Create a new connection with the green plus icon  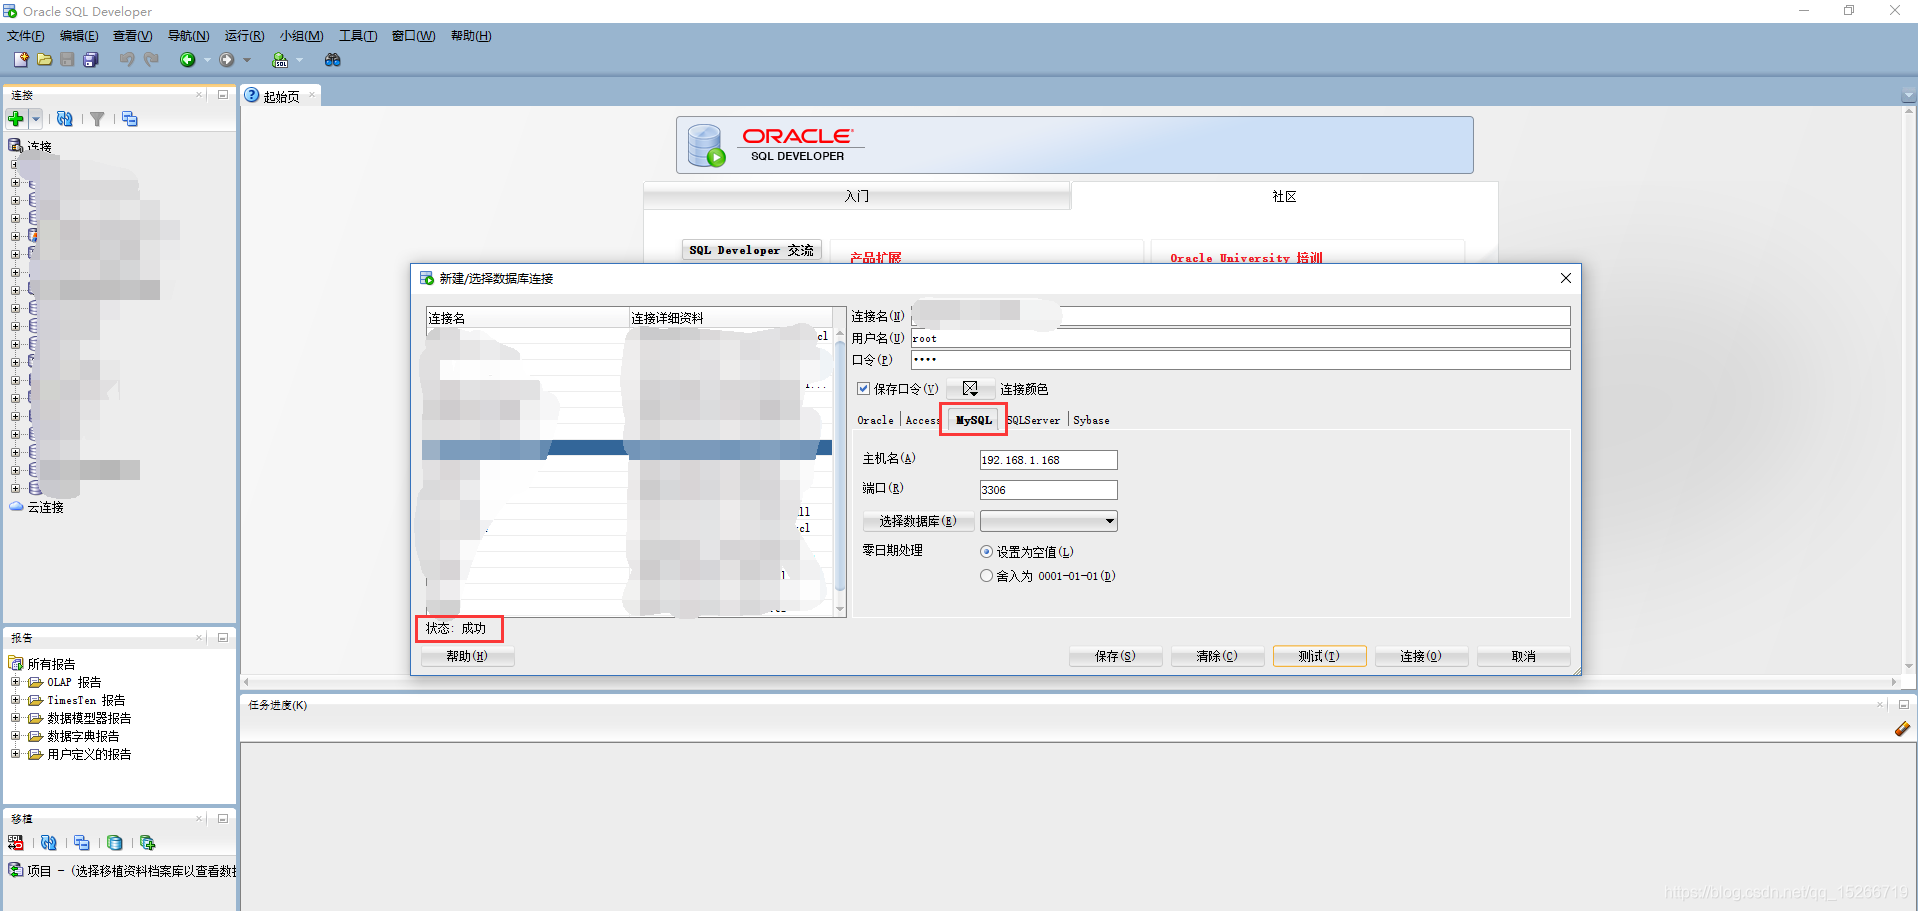pos(16,118)
